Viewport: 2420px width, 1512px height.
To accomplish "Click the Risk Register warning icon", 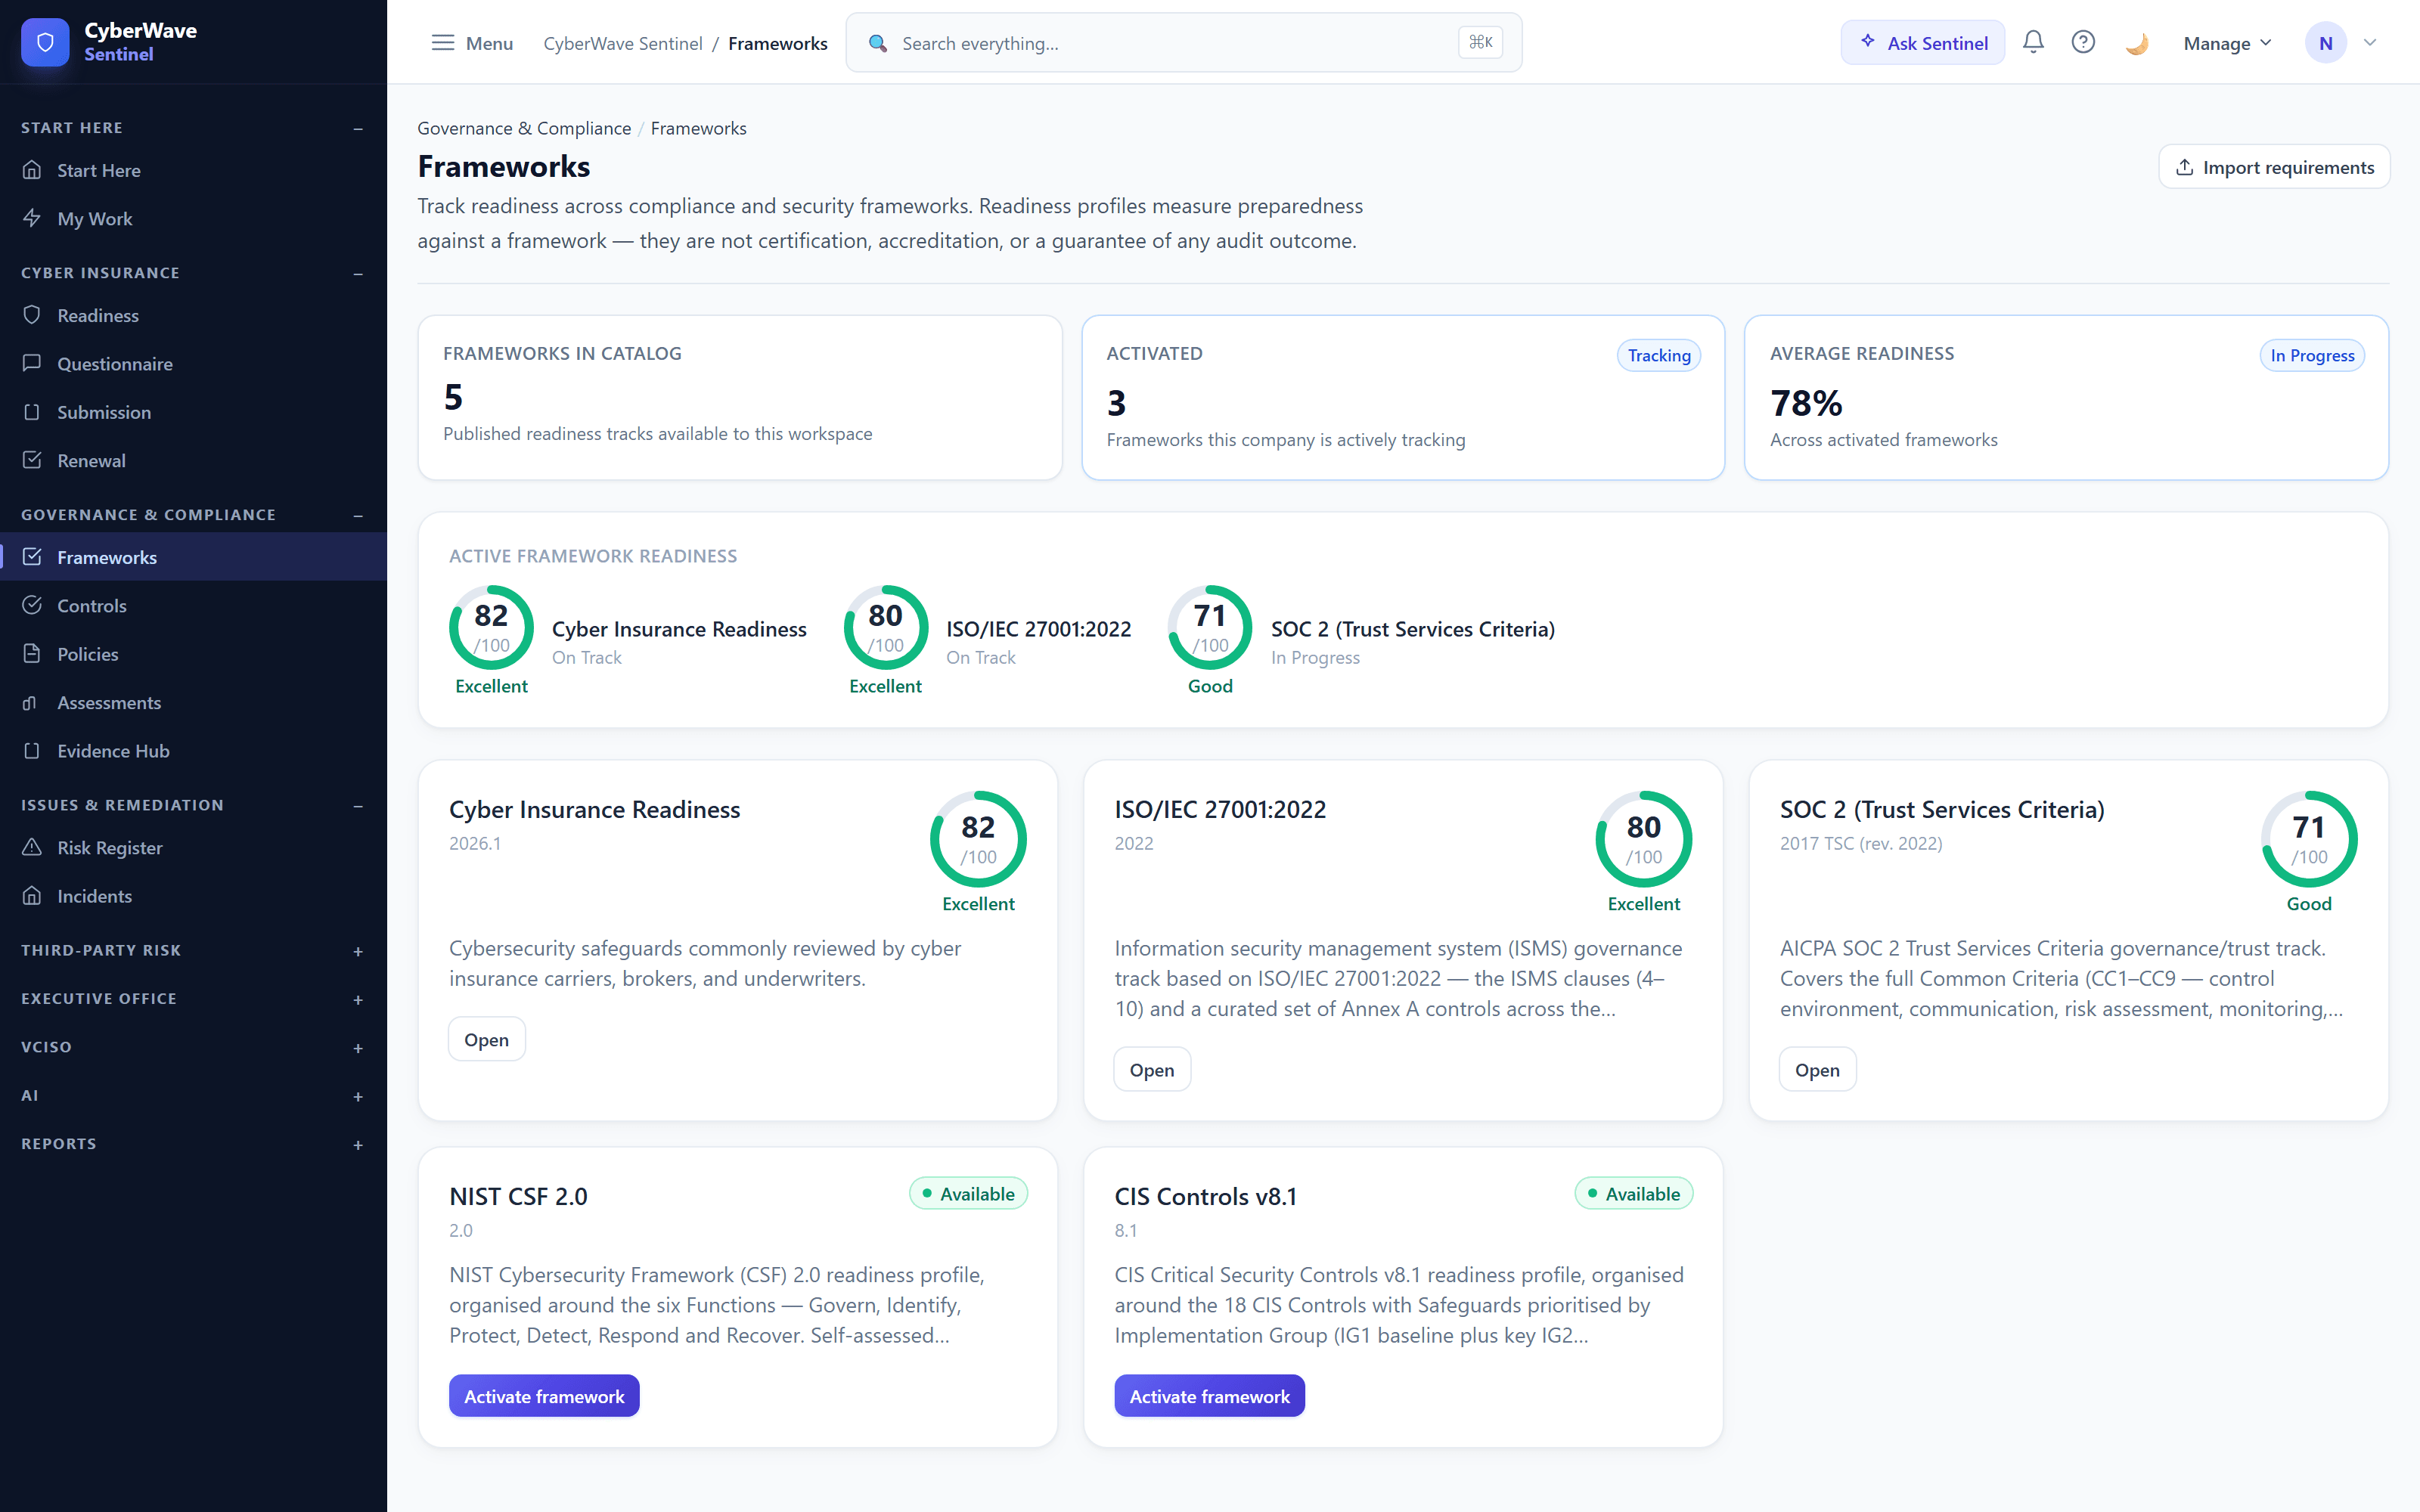I will pos(32,847).
